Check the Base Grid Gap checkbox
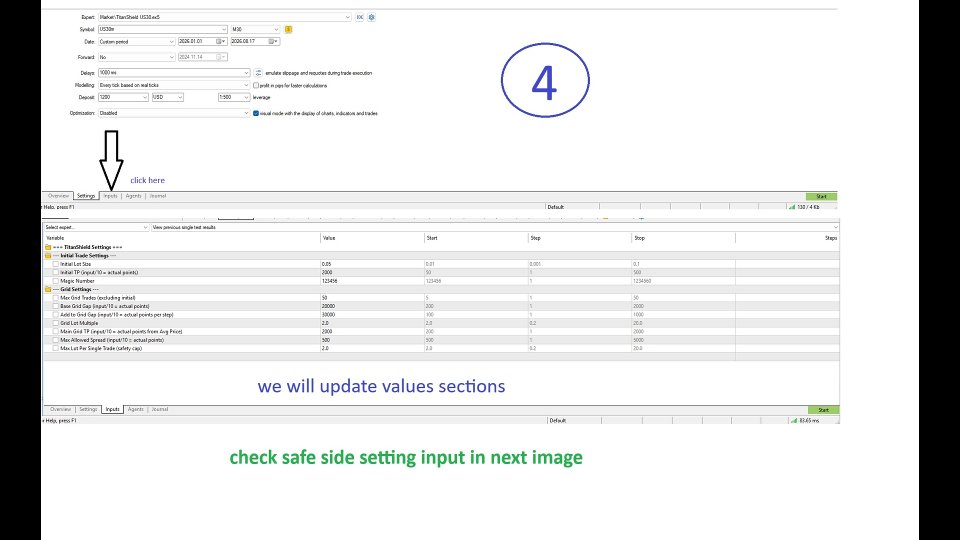The image size is (960, 540). [56, 306]
